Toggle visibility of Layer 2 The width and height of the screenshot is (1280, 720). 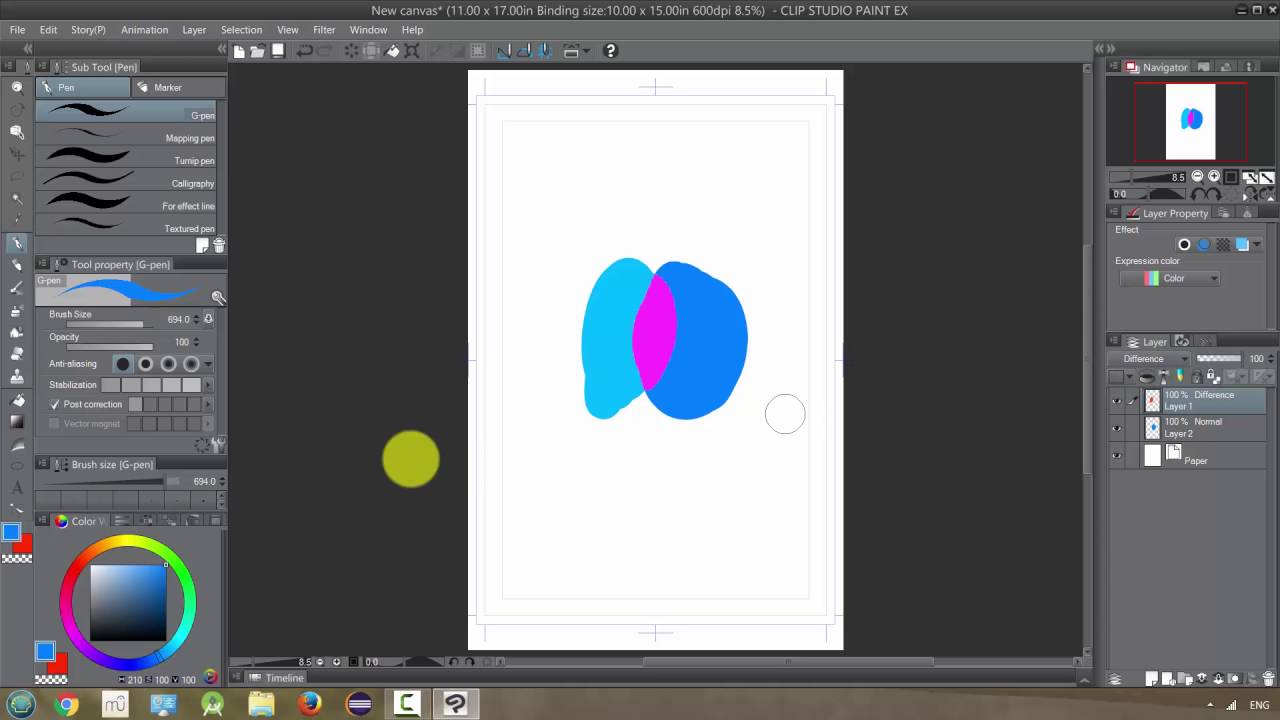(x=1117, y=427)
